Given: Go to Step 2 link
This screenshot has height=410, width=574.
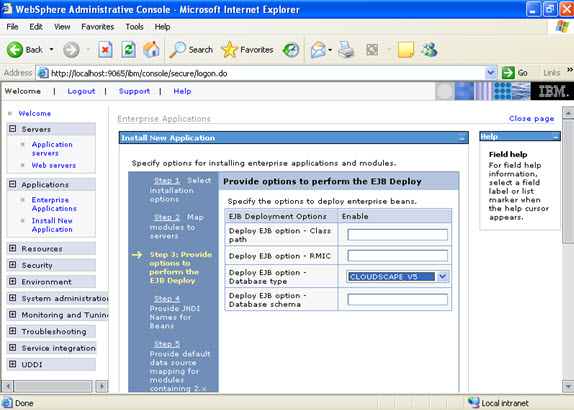Looking at the screenshot, I should coord(167,217).
